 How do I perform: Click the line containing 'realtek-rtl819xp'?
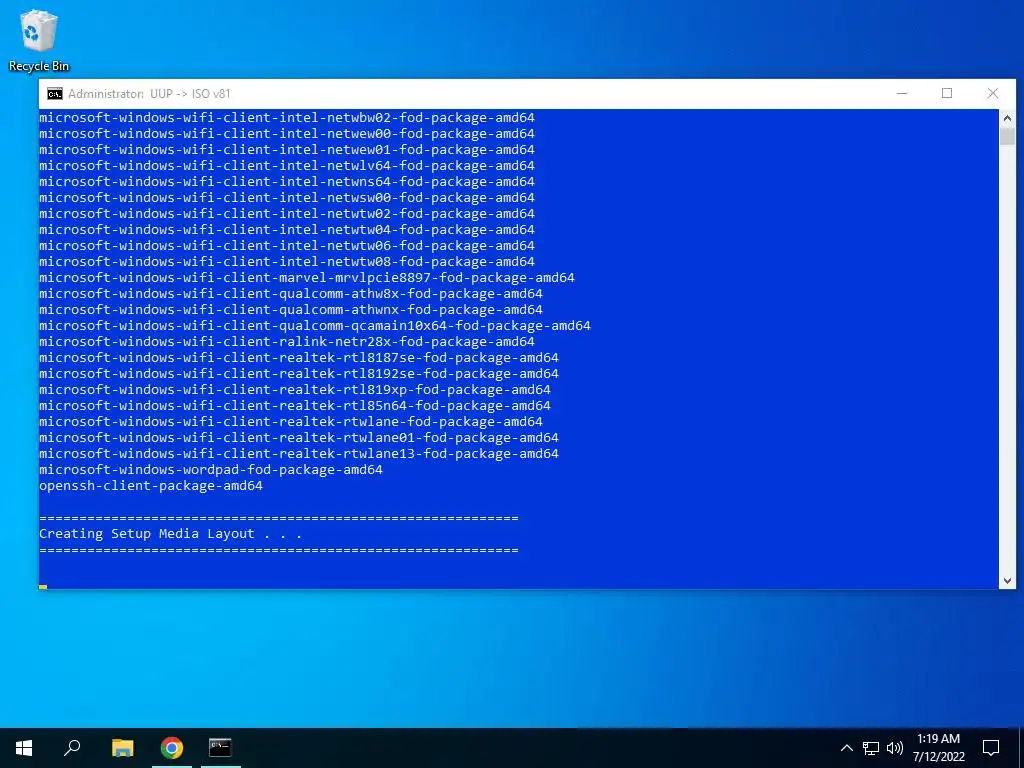click(x=295, y=389)
